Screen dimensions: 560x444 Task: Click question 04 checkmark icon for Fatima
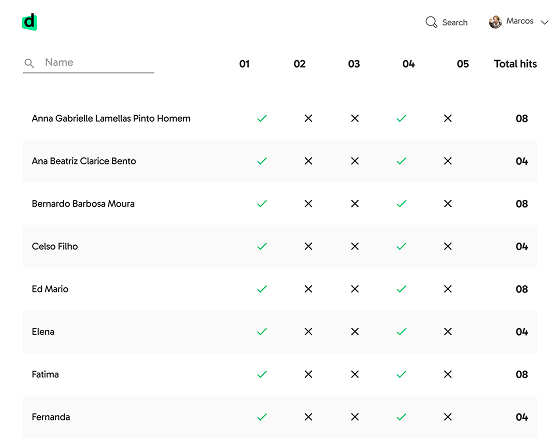pyautogui.click(x=401, y=374)
